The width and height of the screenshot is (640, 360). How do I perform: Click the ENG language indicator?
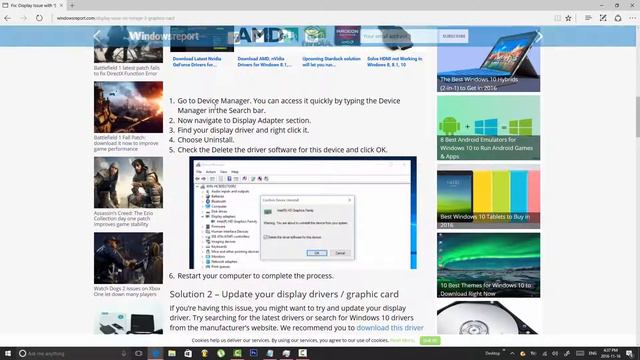click(x=593, y=353)
